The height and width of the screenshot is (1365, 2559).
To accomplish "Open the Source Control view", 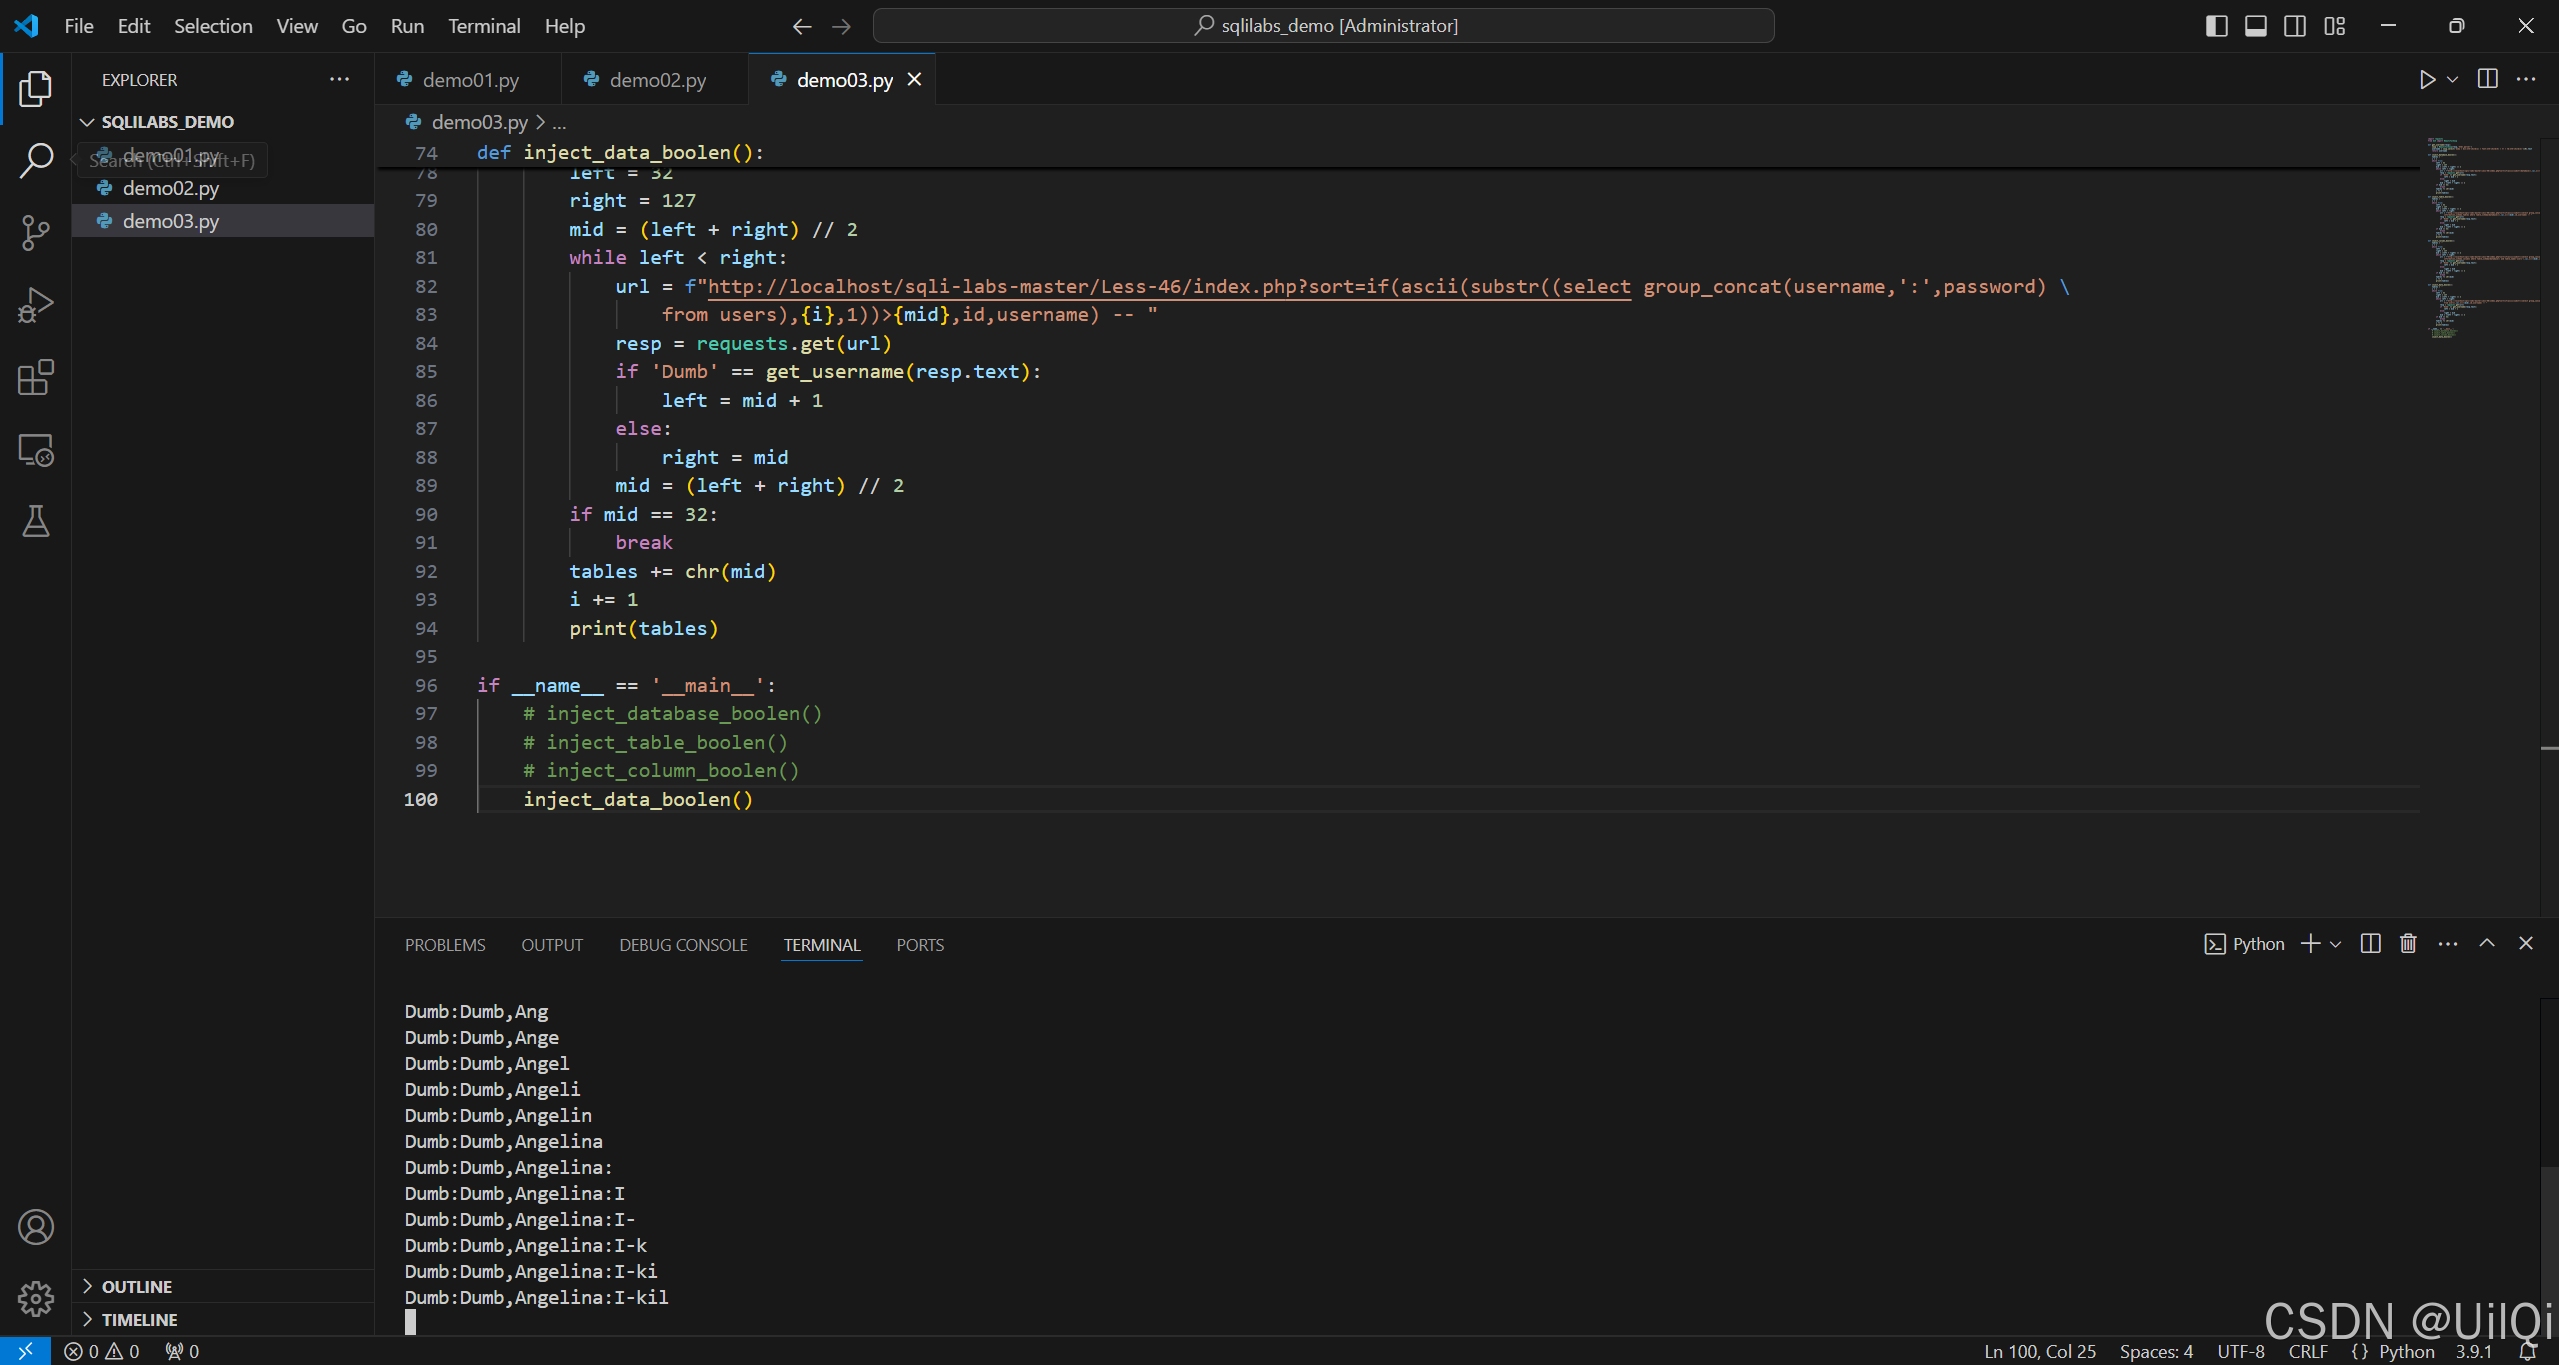I will 36,232.
